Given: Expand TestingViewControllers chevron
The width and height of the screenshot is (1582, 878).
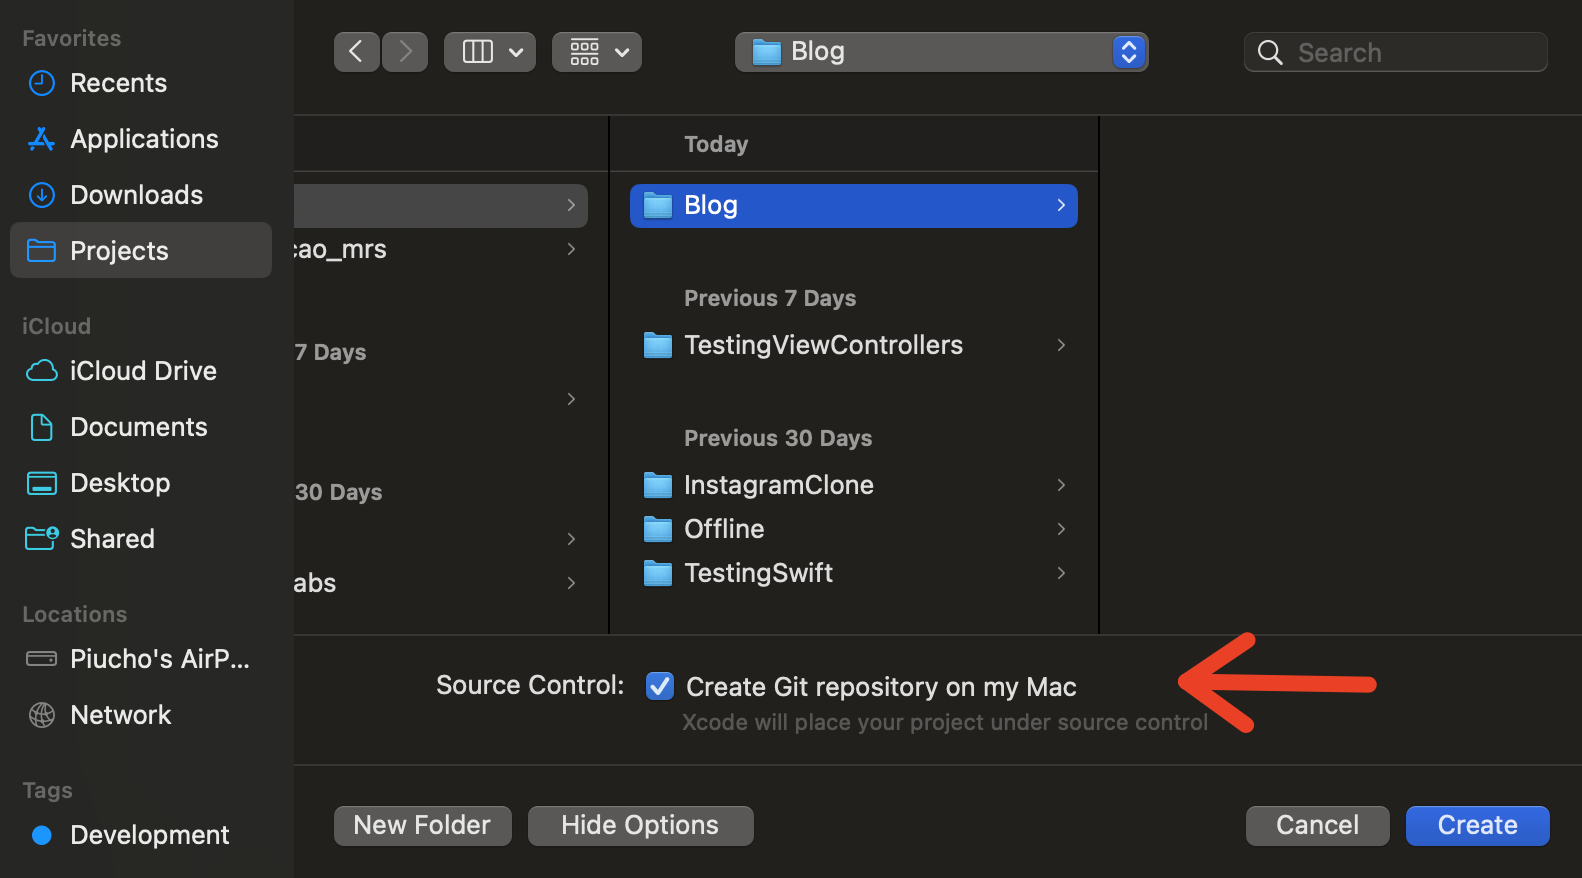Looking at the screenshot, I should [x=1061, y=345].
